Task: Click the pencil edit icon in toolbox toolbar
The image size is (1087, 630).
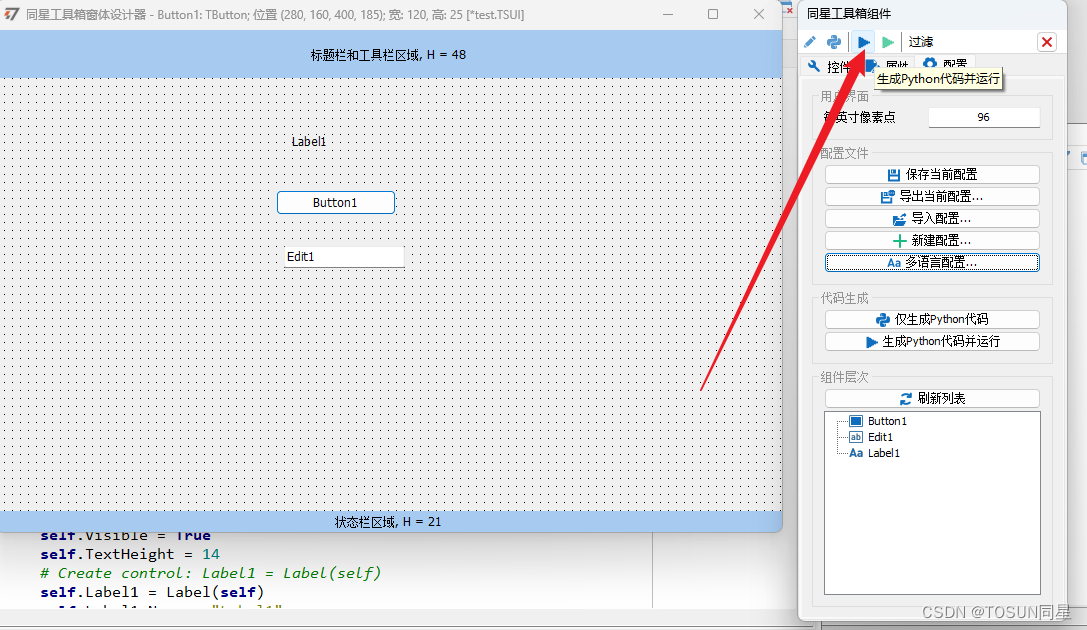Action: click(x=810, y=42)
